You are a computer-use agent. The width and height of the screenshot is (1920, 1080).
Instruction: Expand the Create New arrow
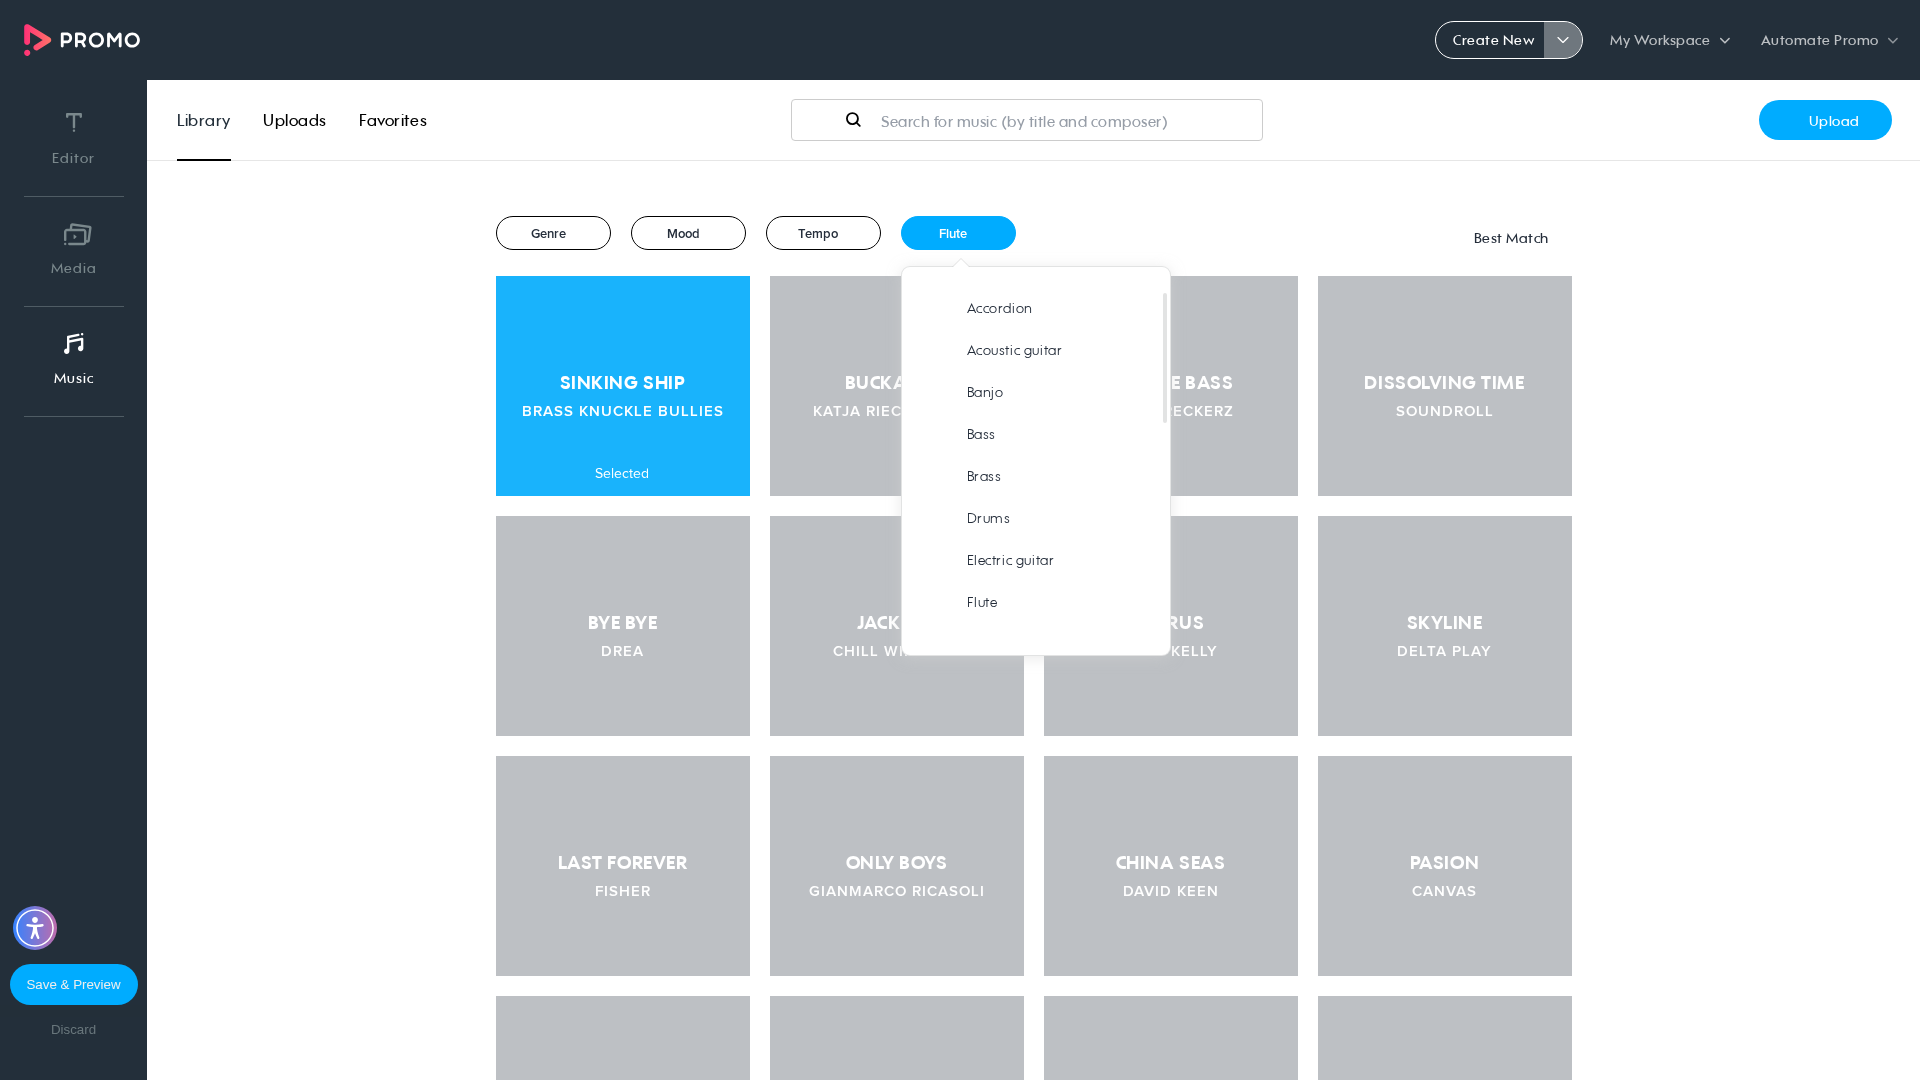click(1563, 40)
